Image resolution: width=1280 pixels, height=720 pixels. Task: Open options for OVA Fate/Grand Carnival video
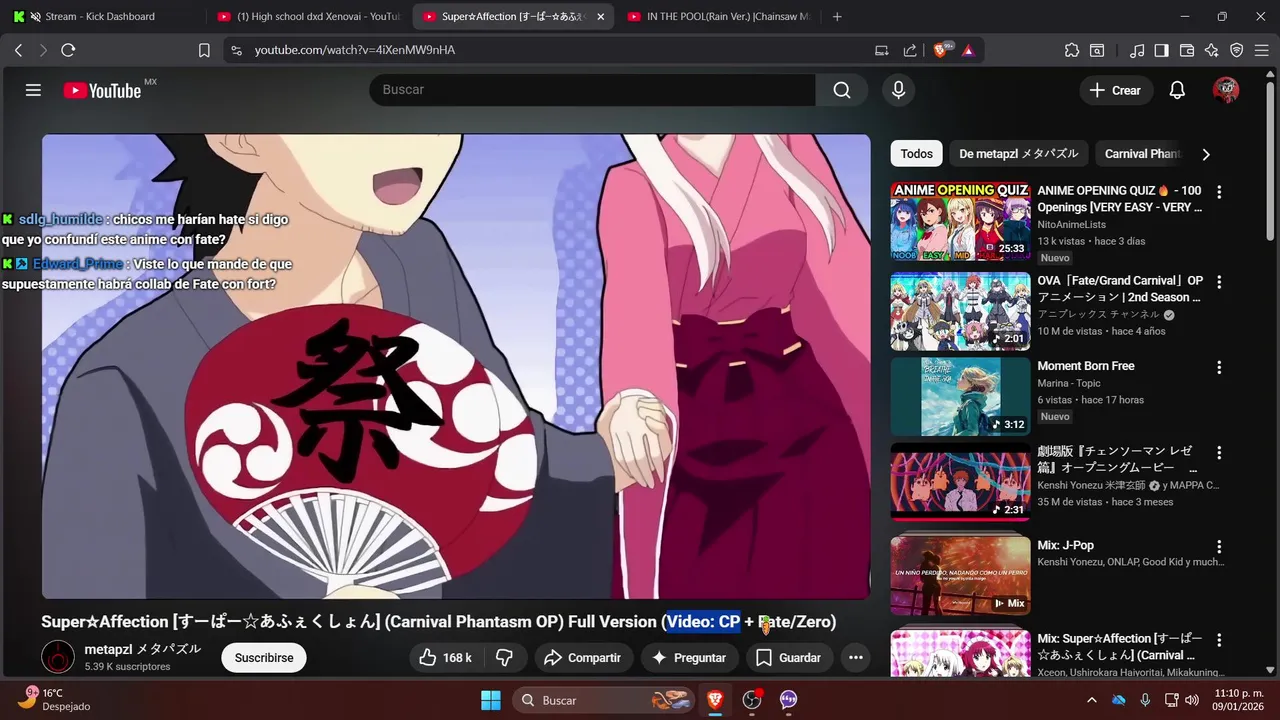point(1219,282)
